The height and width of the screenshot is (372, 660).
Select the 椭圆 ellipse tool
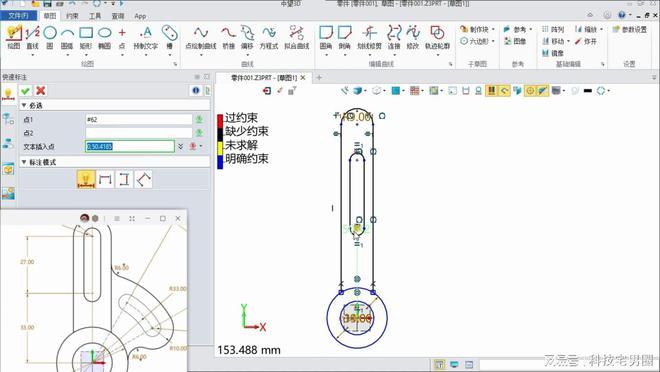click(104, 37)
